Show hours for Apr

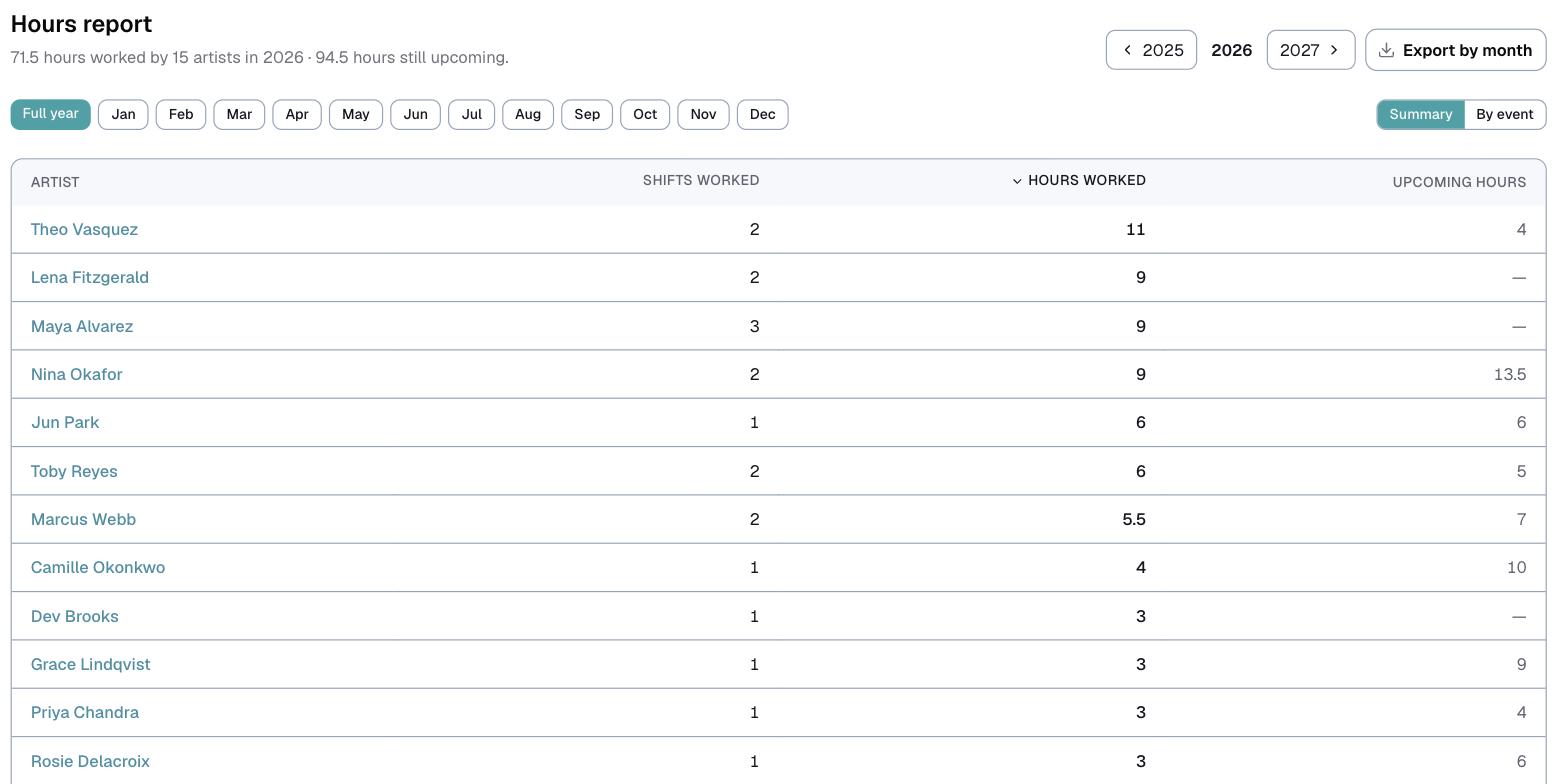[x=297, y=114]
